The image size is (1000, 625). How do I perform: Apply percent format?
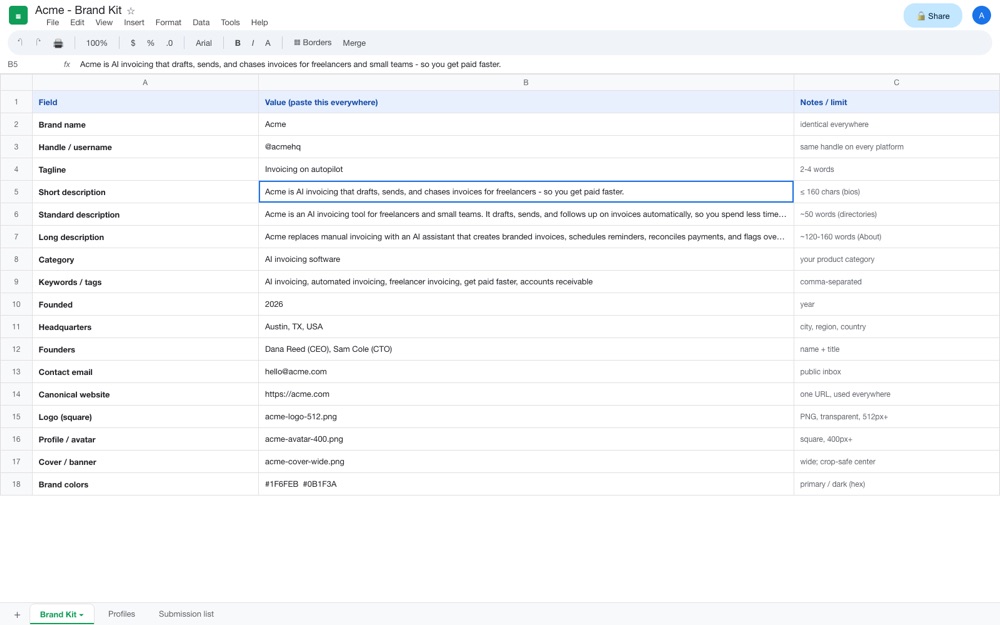coord(151,43)
